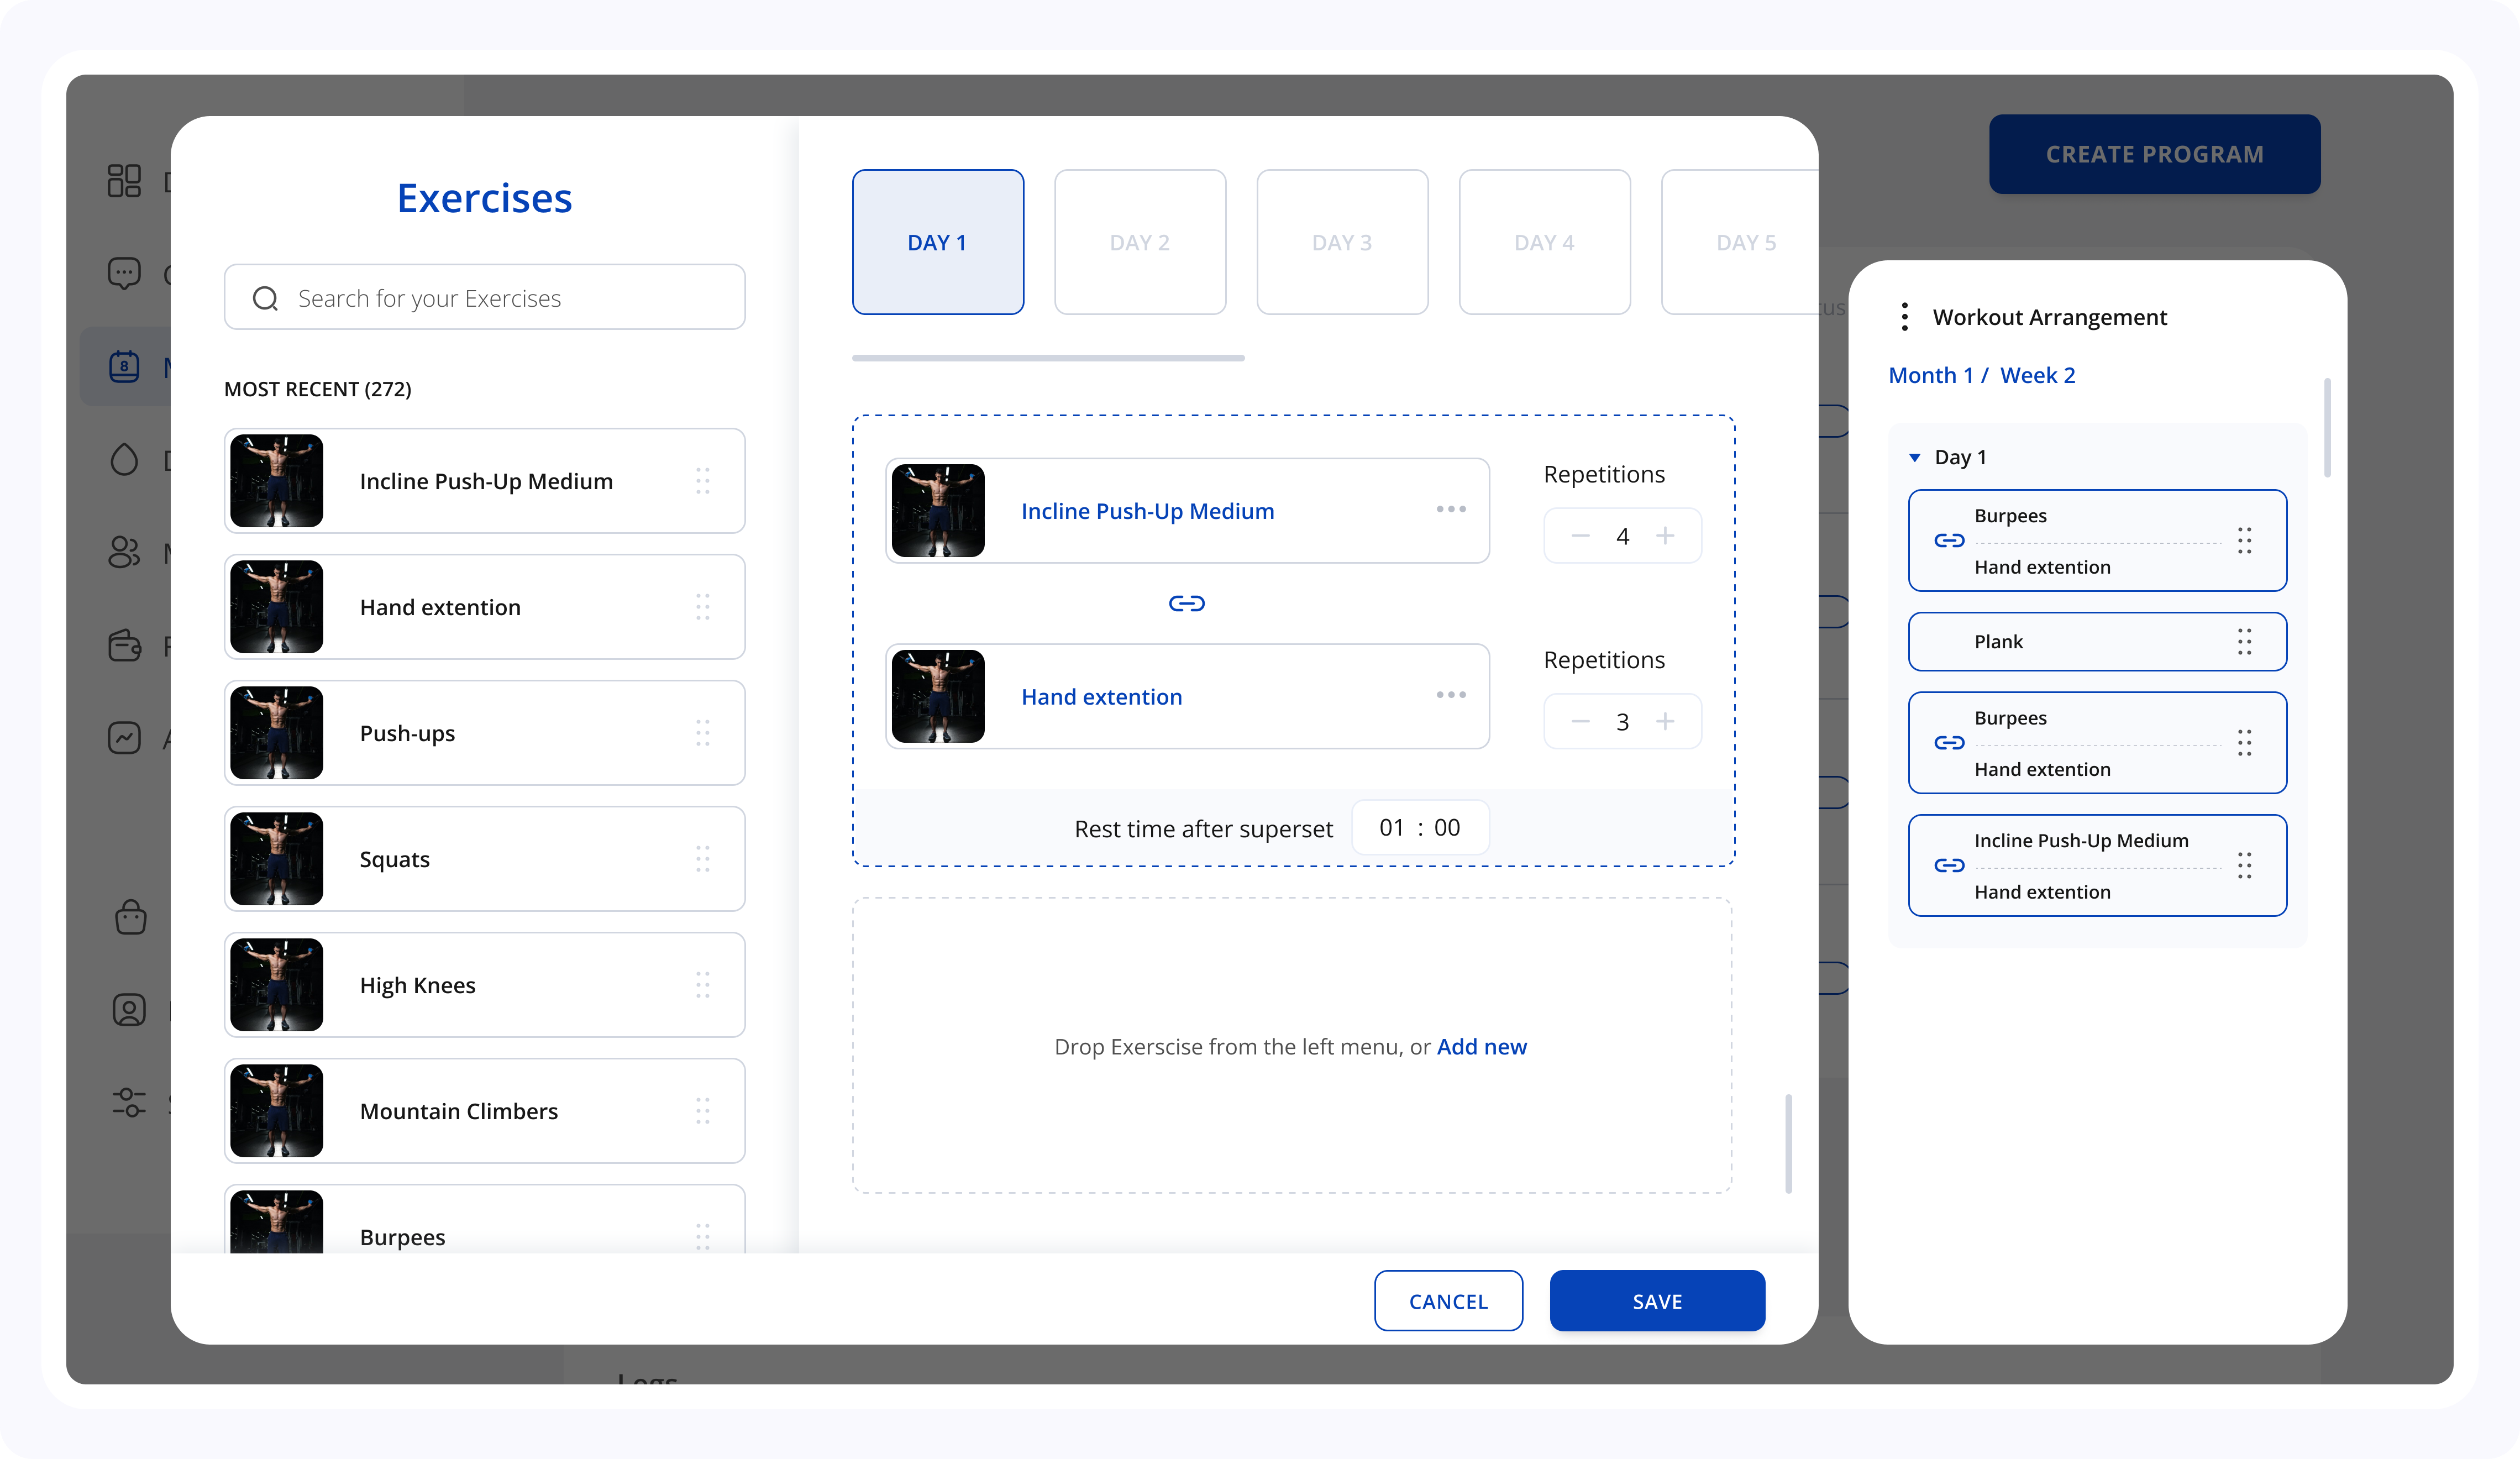Increase Repetitions from 4 using plus stepper
Image resolution: width=2520 pixels, height=1459 pixels.
click(x=1666, y=536)
